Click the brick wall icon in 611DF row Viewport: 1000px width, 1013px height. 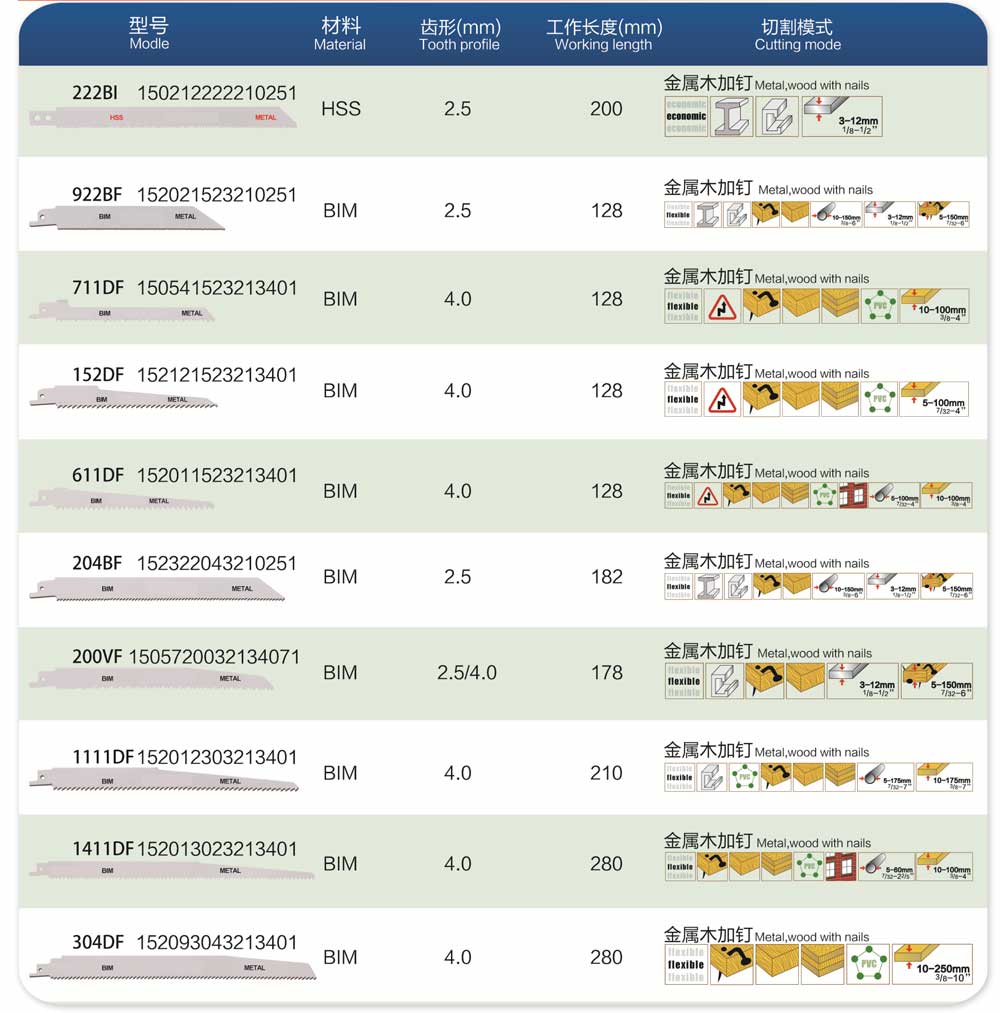(852, 495)
